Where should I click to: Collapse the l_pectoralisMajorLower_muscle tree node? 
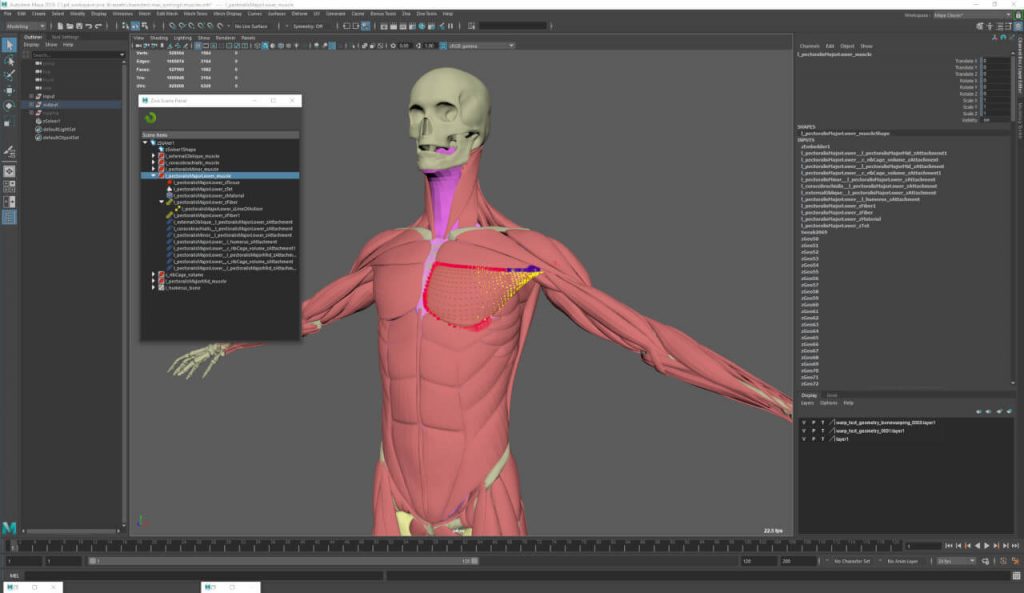[153, 175]
